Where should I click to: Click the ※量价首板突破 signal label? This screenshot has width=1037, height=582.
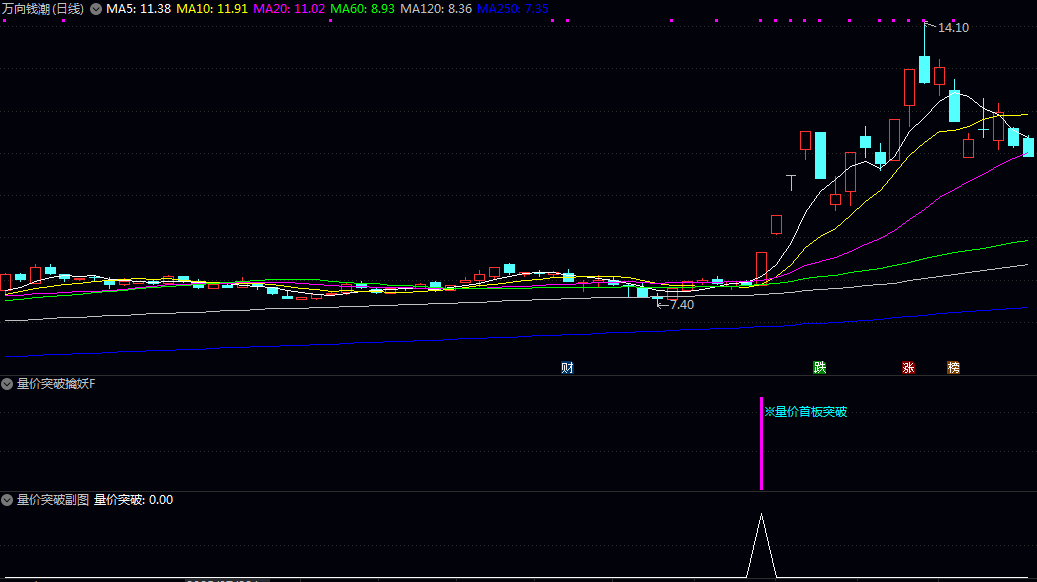806,411
